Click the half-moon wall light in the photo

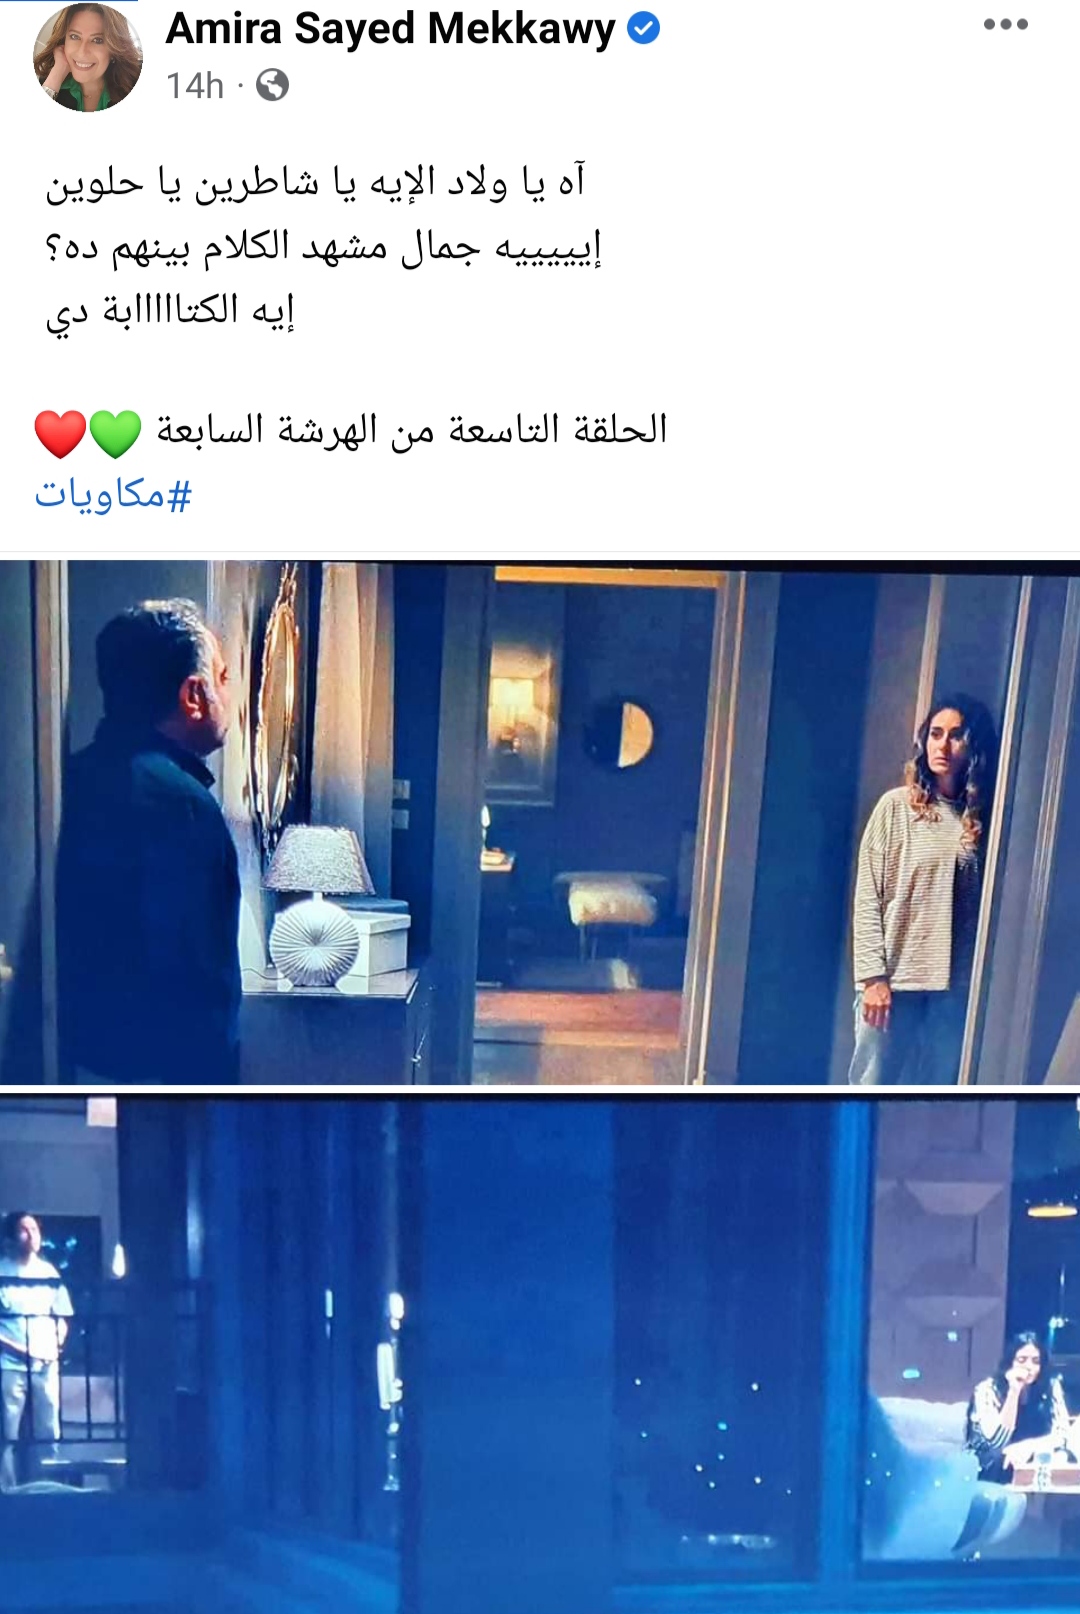point(620,733)
